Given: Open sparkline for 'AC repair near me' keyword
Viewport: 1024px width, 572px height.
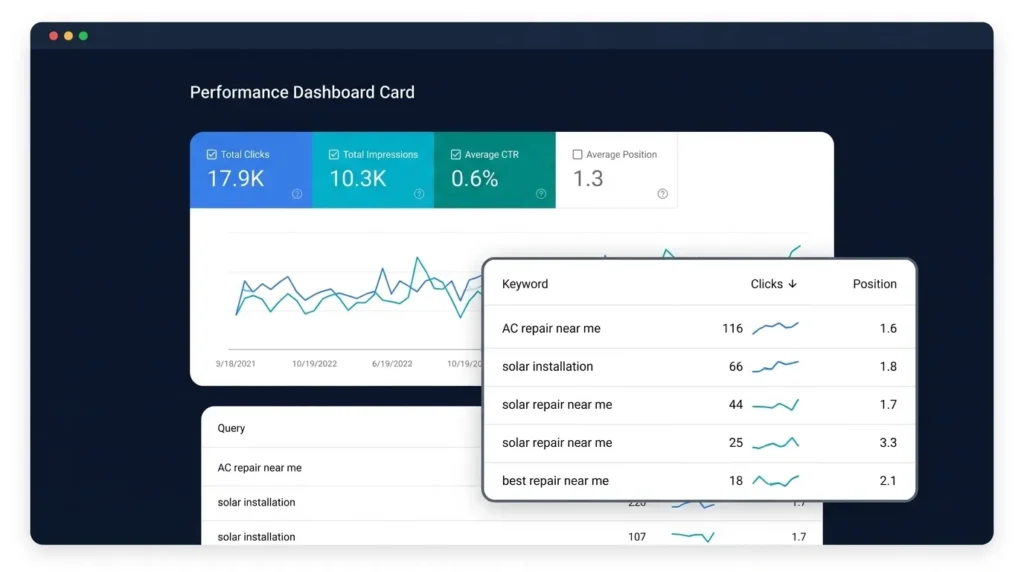Looking at the screenshot, I should pyautogui.click(x=775, y=327).
